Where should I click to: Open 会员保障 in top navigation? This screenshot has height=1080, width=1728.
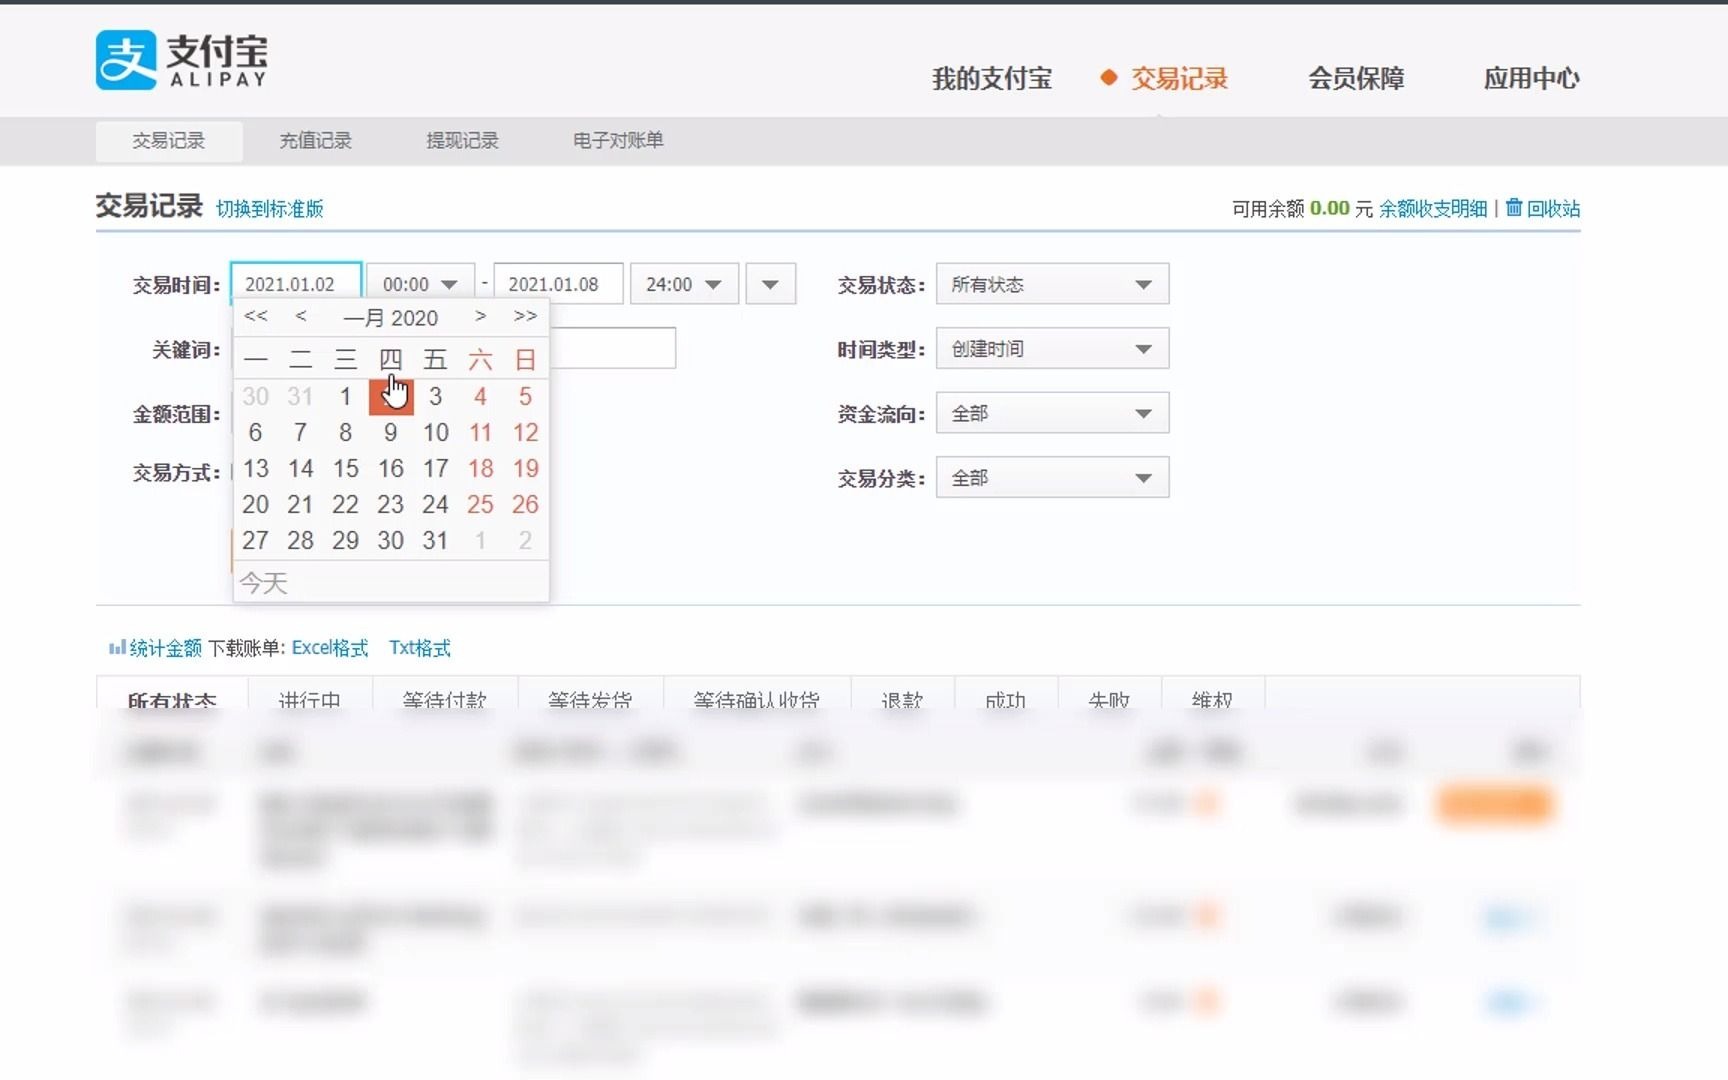click(x=1356, y=78)
